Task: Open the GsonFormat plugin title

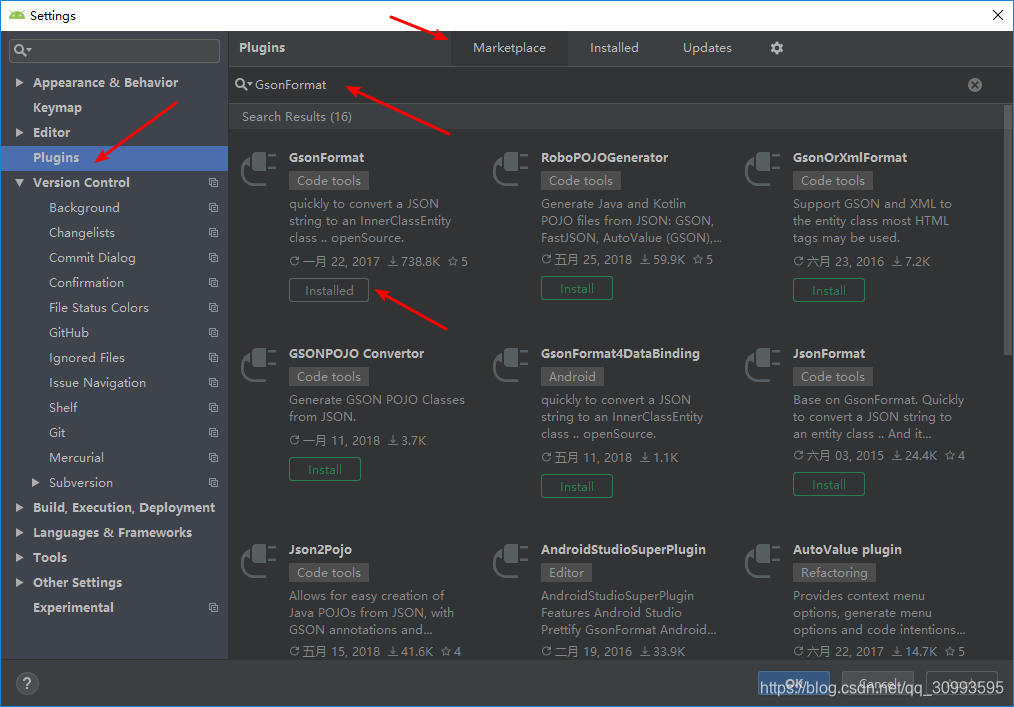Action: point(327,158)
